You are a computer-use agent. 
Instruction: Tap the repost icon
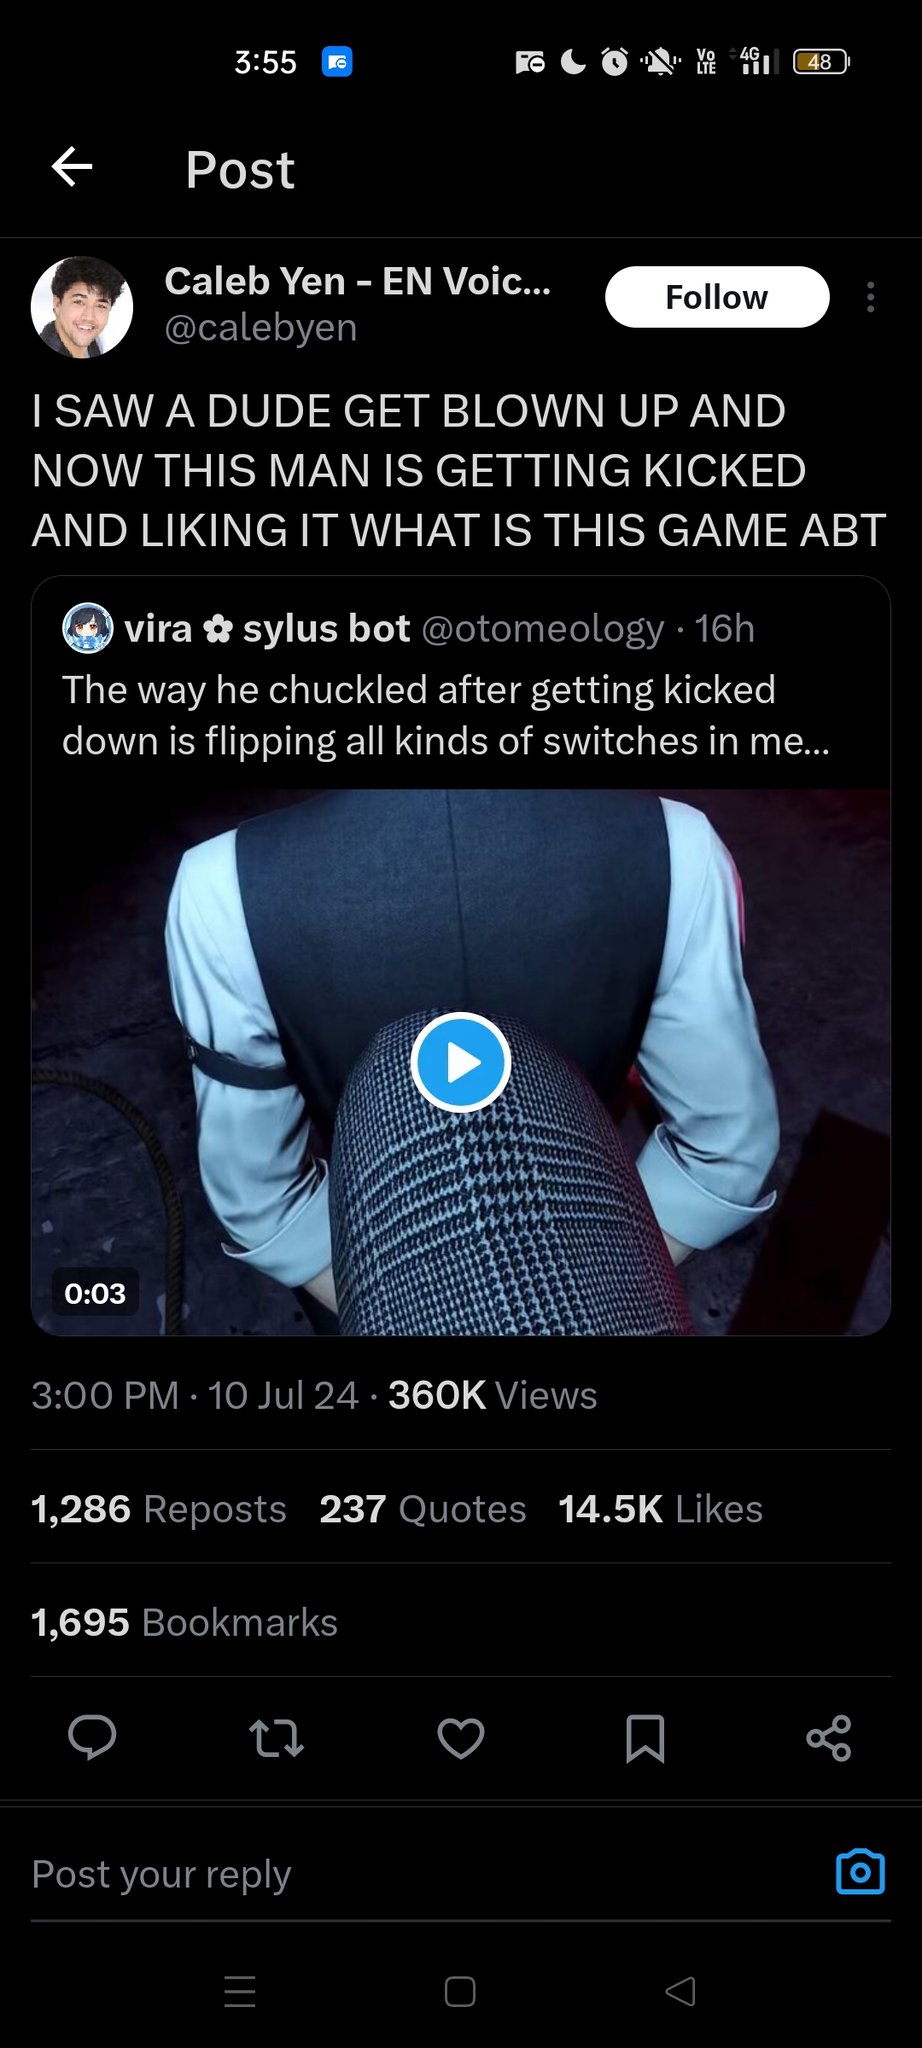click(276, 1738)
